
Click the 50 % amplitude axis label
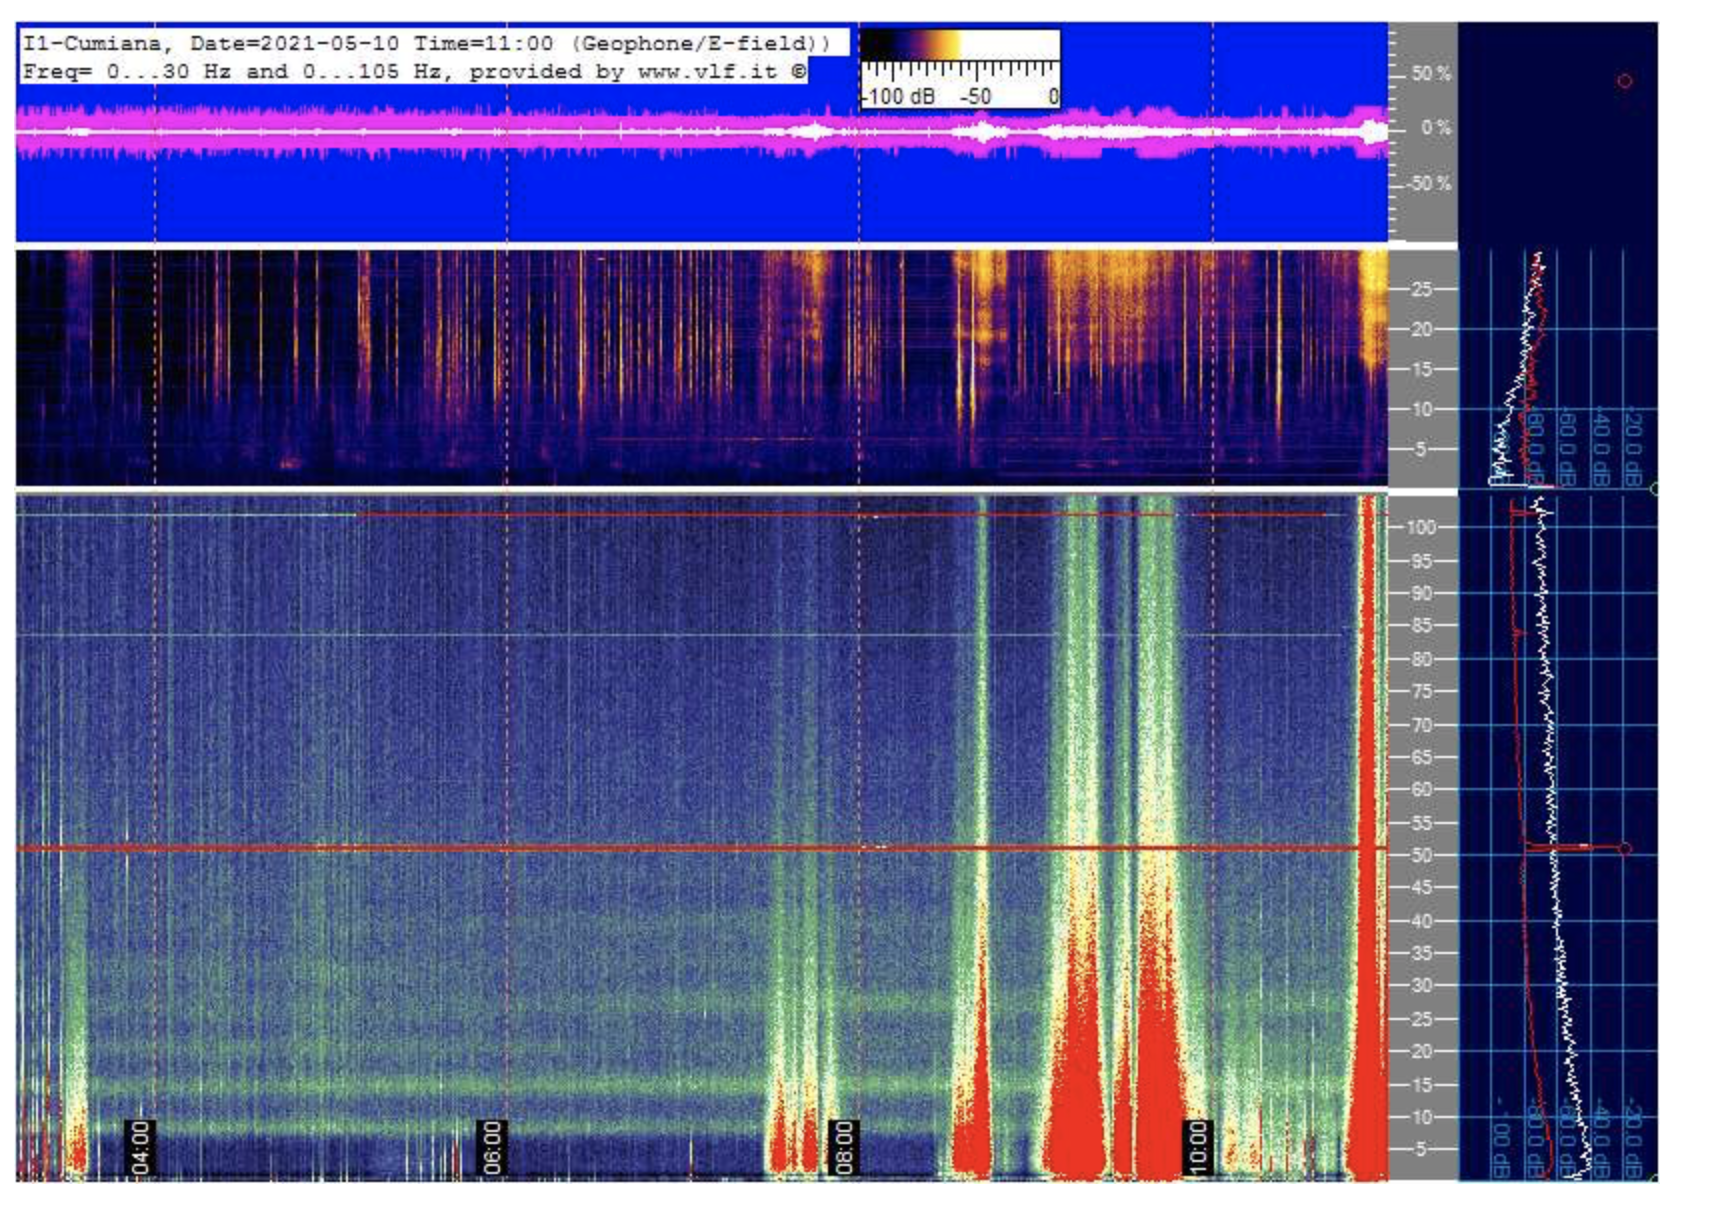[x=1430, y=74]
